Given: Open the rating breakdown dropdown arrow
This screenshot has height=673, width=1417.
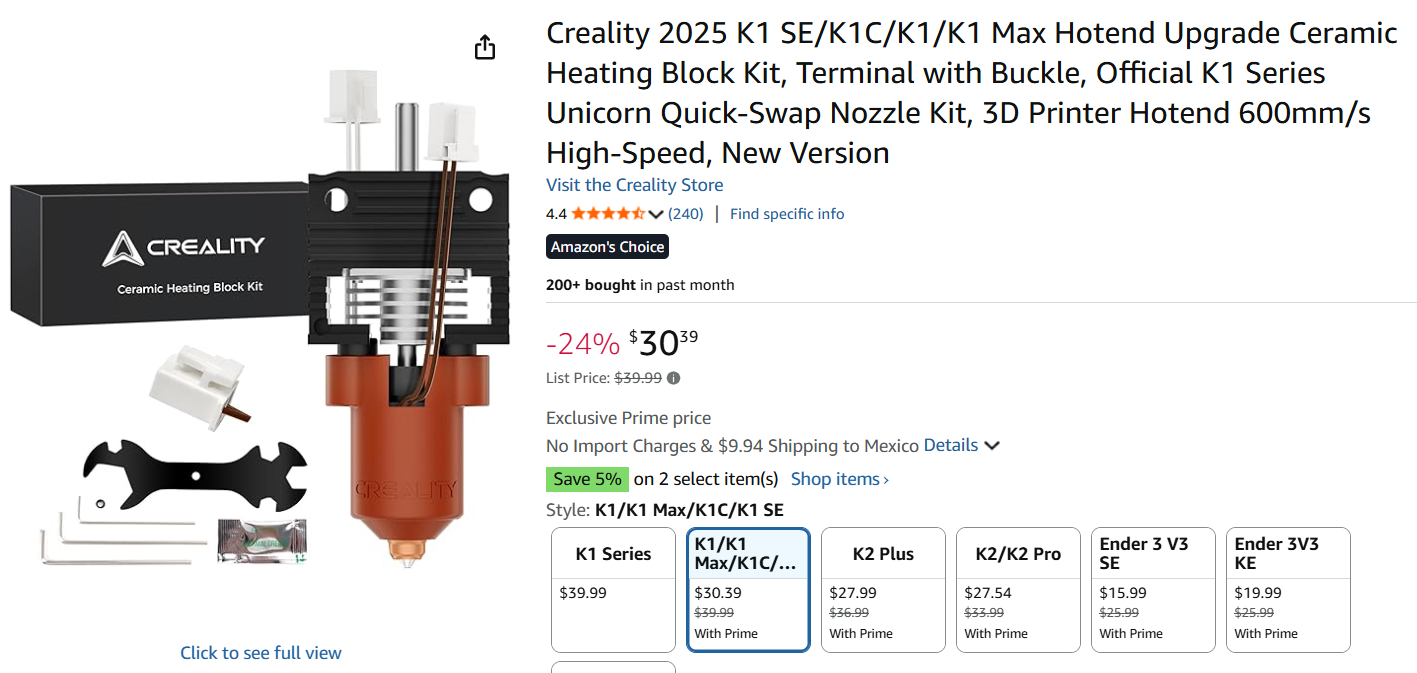Looking at the screenshot, I should pyautogui.click(x=656, y=214).
